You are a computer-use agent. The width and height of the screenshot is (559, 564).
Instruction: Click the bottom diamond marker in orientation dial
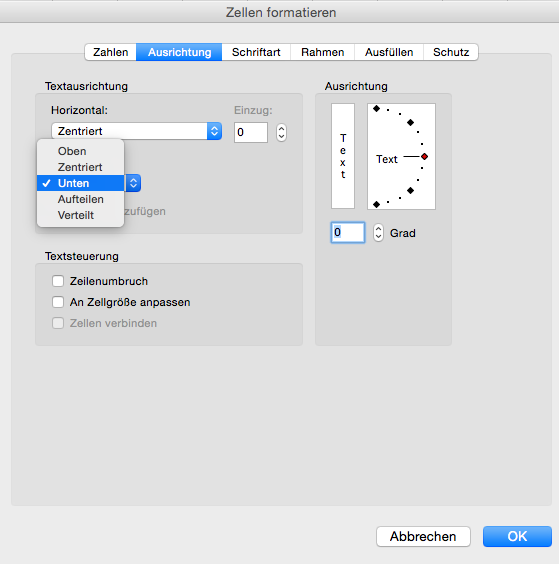376,205
